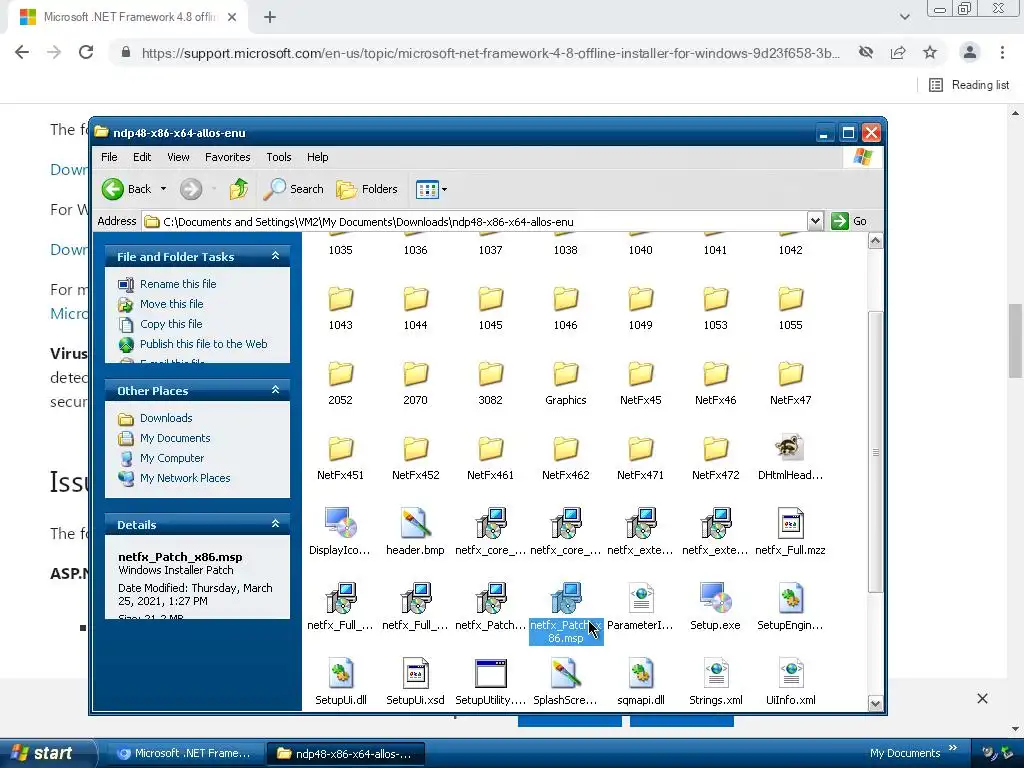Select the NetFx45 folder
Image resolution: width=1024 pixels, height=768 pixels.
coord(641,374)
